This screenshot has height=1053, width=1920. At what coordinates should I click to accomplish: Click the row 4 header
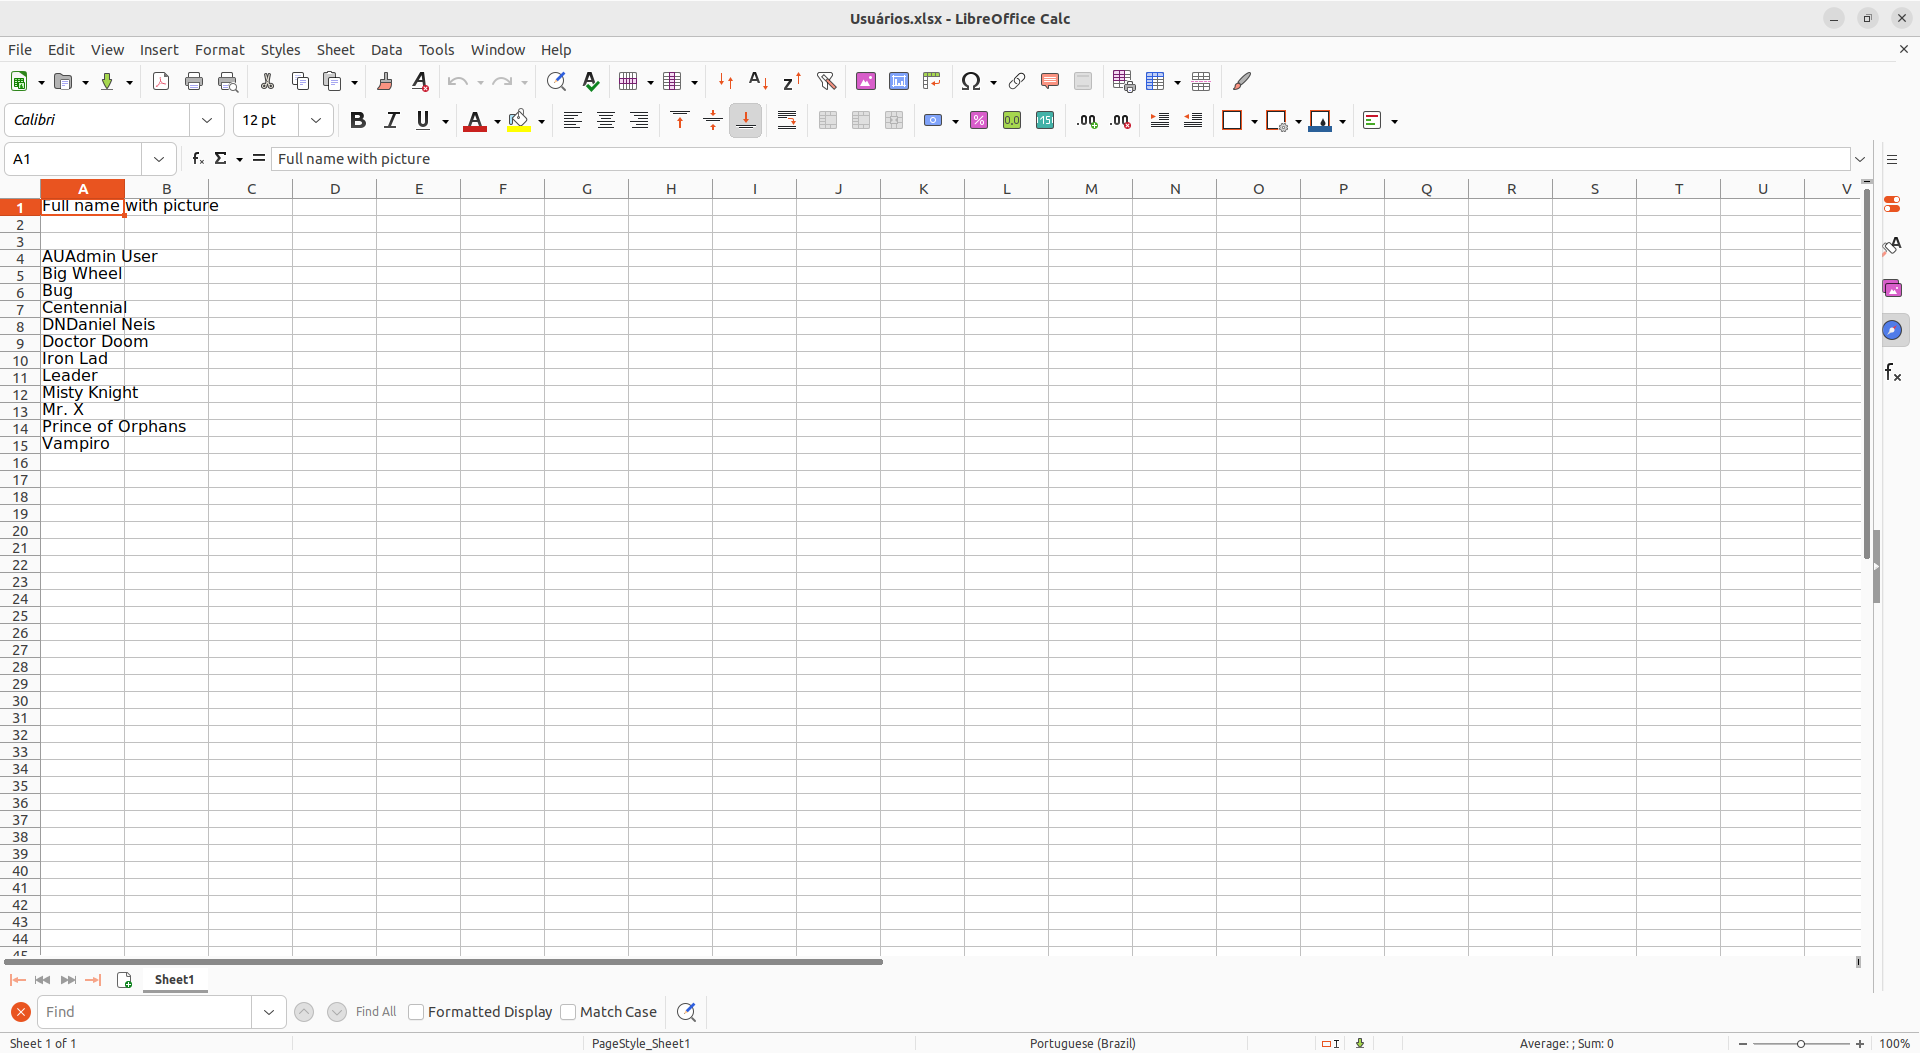pyautogui.click(x=20, y=258)
